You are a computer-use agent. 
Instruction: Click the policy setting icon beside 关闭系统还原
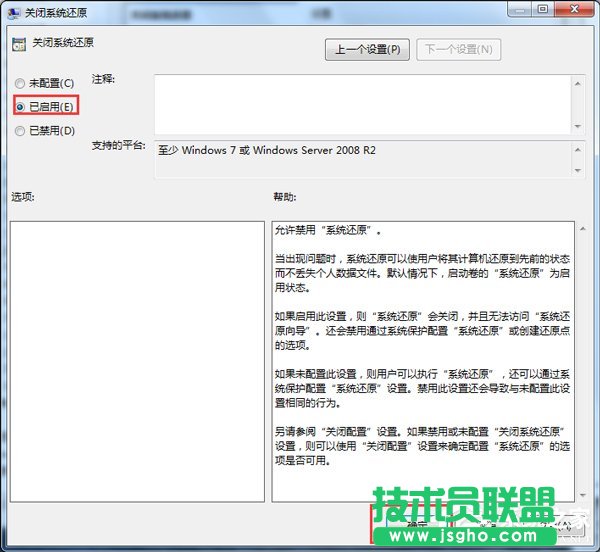click(19, 44)
